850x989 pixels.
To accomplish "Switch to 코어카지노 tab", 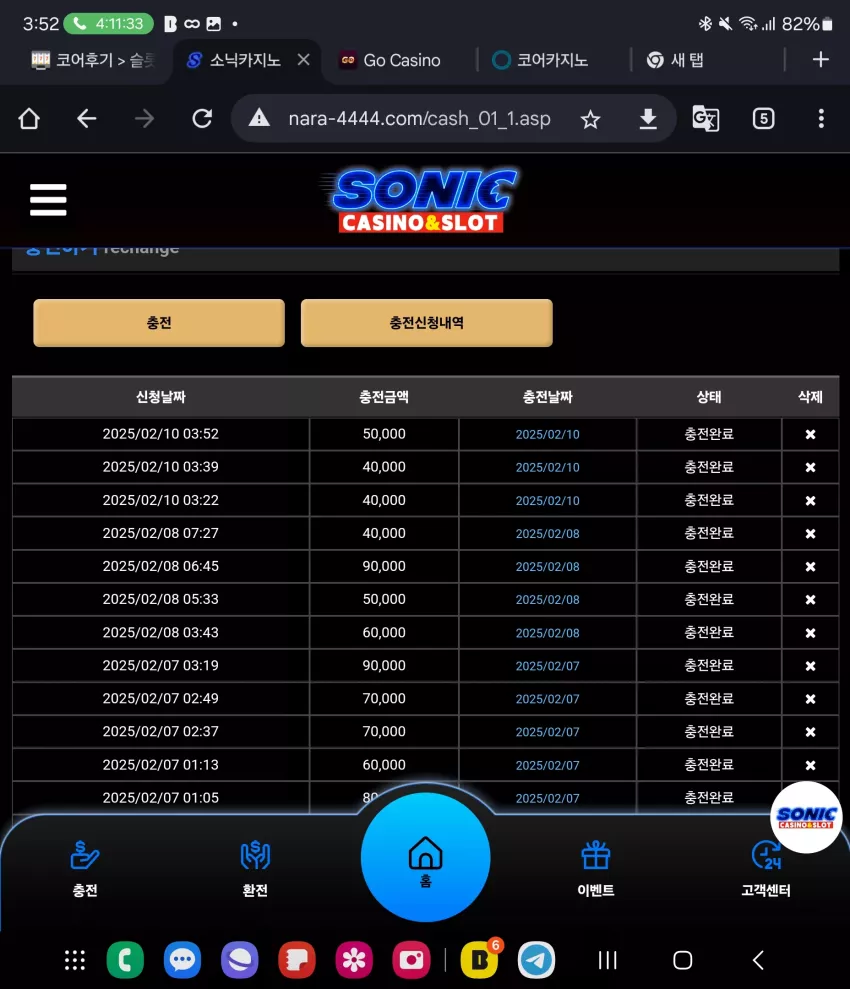I will click(x=540, y=61).
